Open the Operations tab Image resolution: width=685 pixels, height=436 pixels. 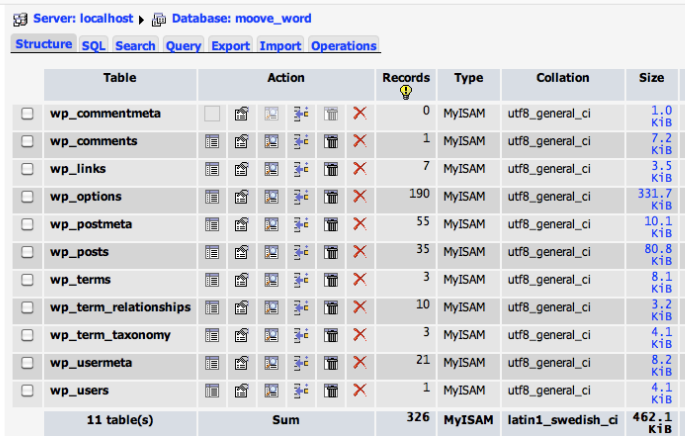click(344, 46)
